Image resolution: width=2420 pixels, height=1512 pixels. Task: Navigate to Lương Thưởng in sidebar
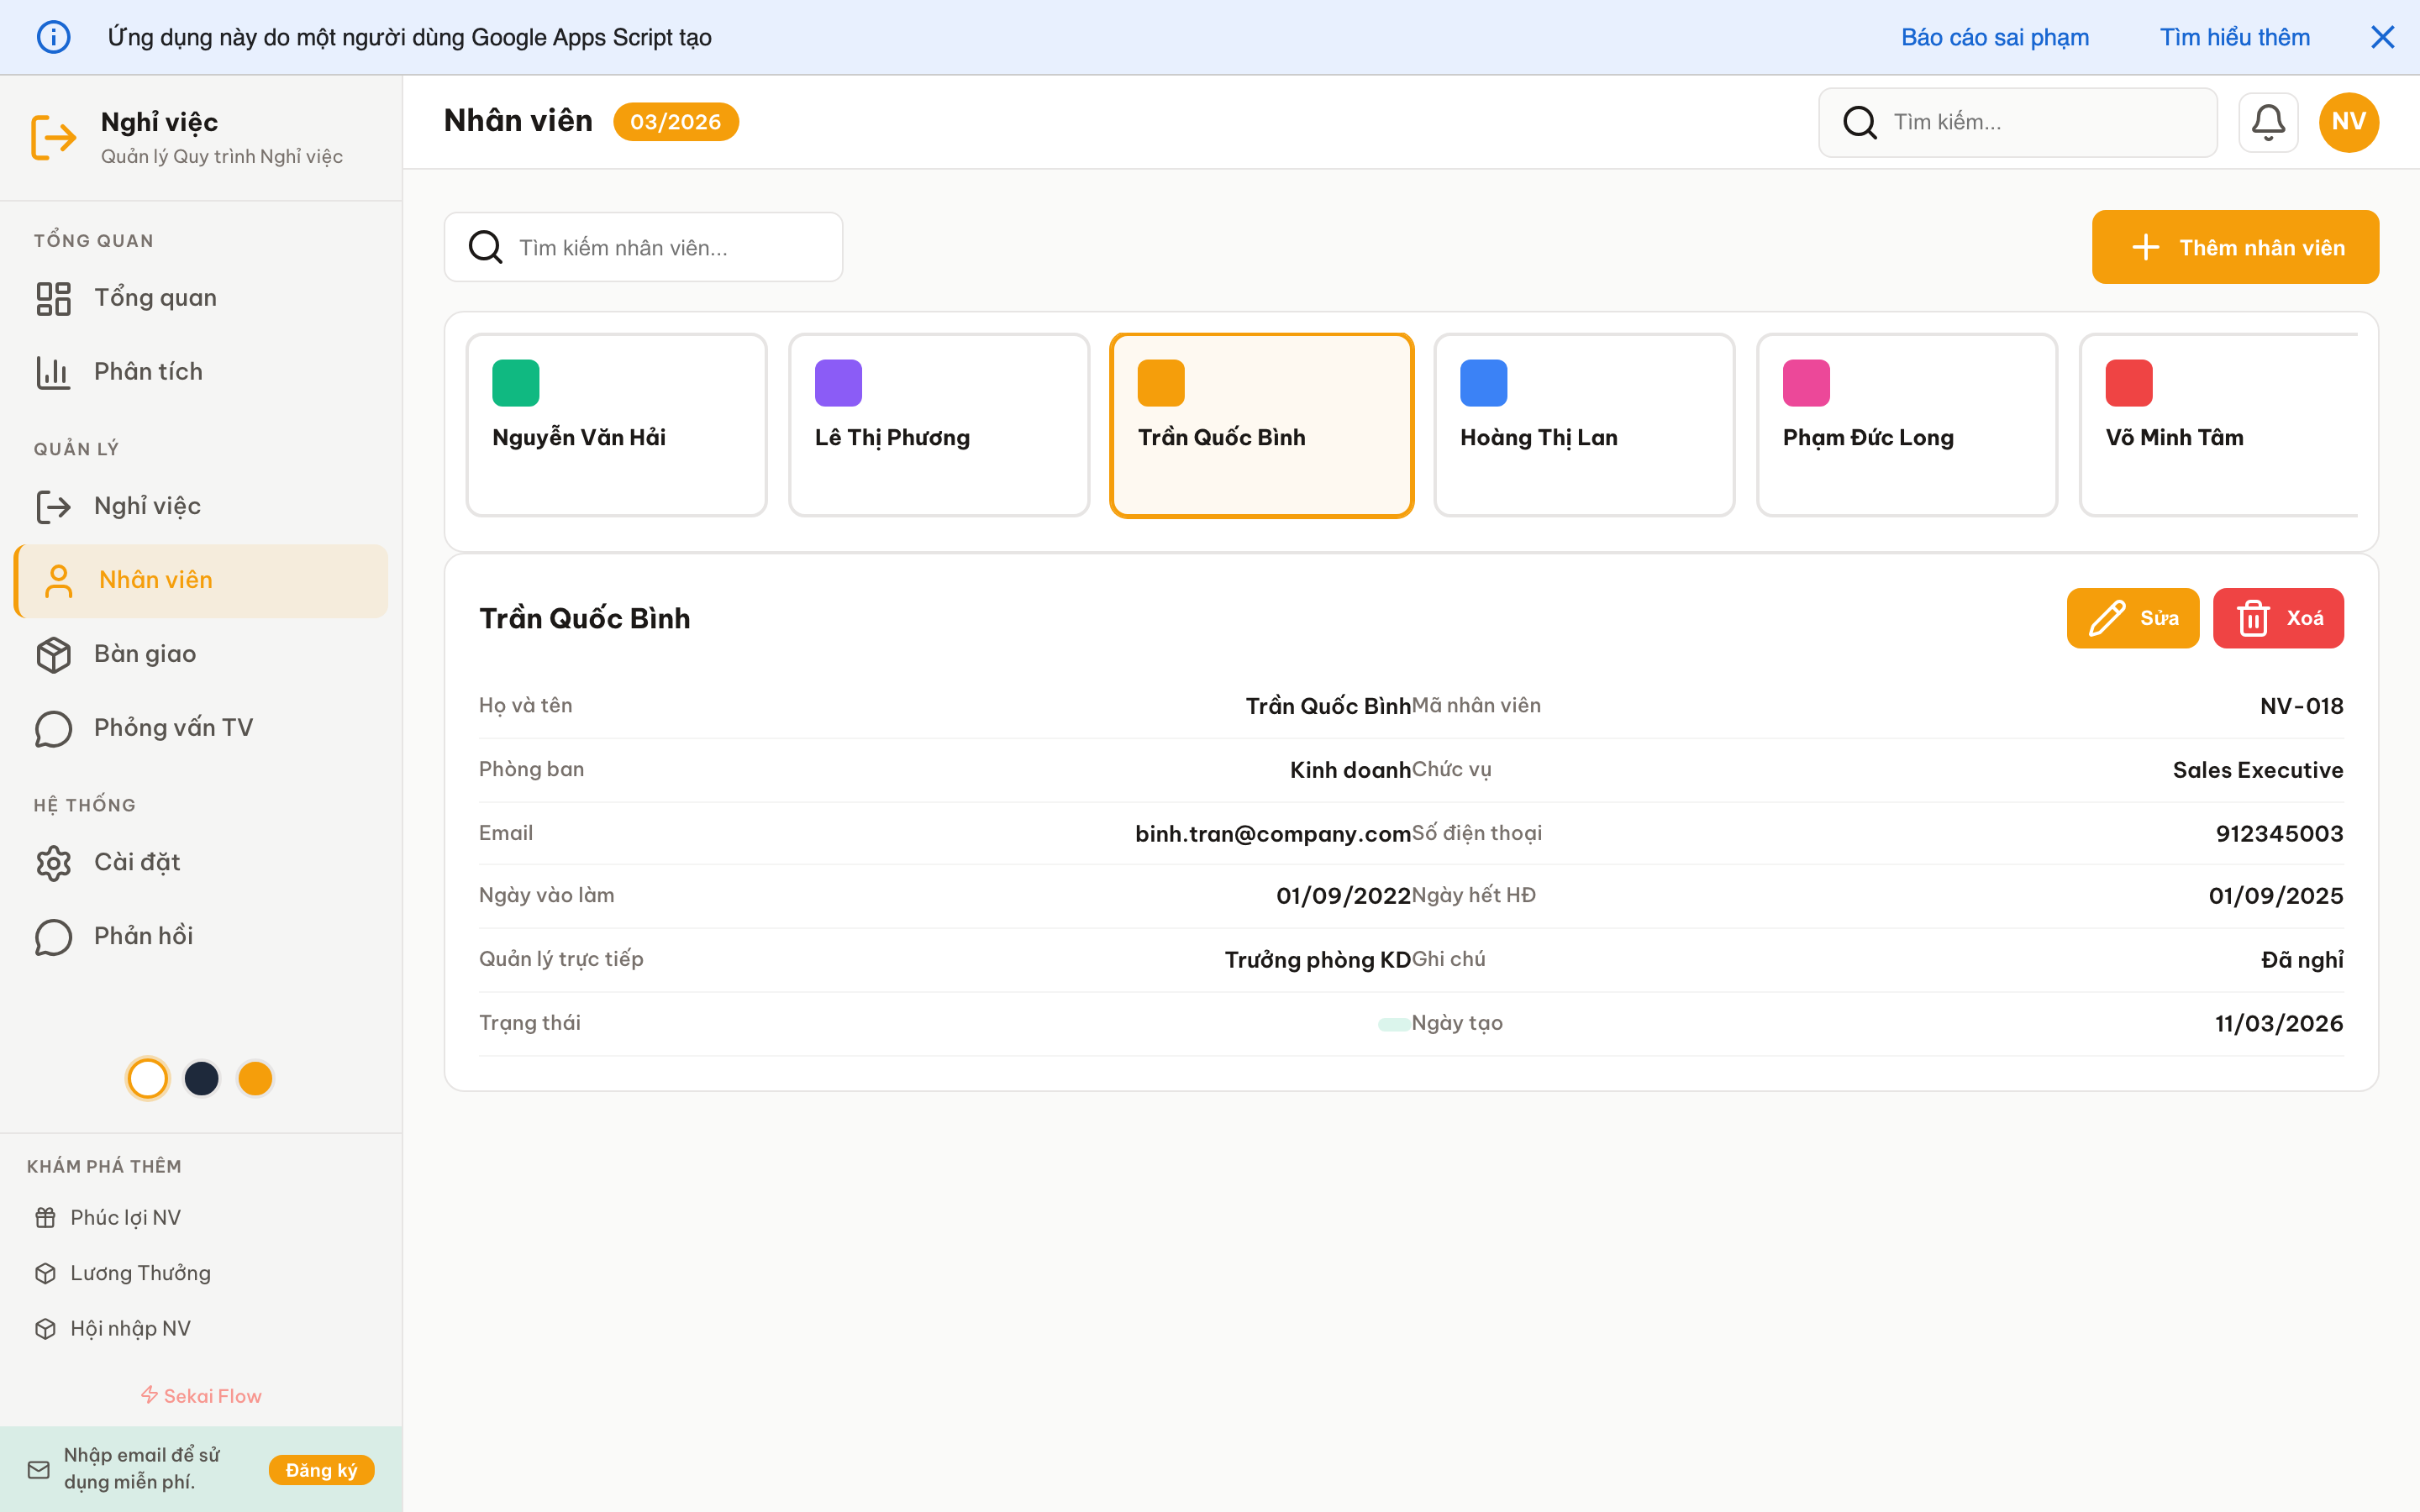(140, 1272)
